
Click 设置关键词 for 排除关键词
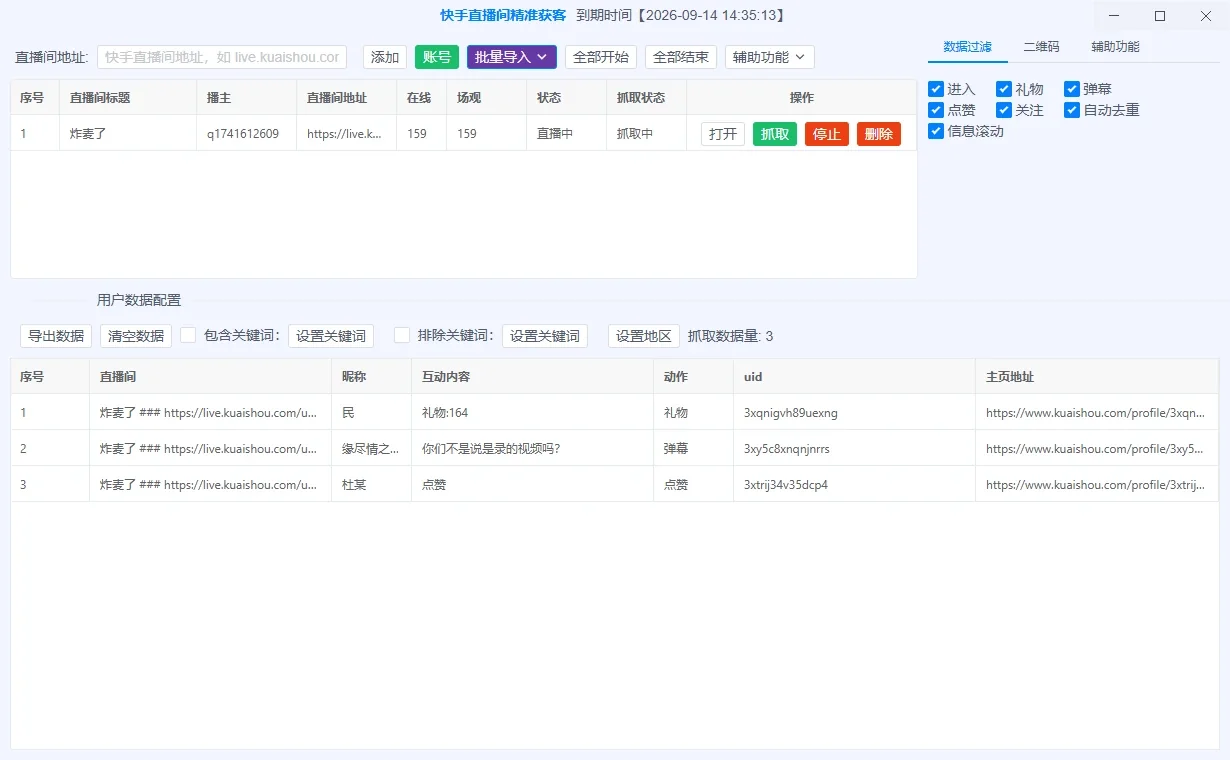[x=545, y=336]
